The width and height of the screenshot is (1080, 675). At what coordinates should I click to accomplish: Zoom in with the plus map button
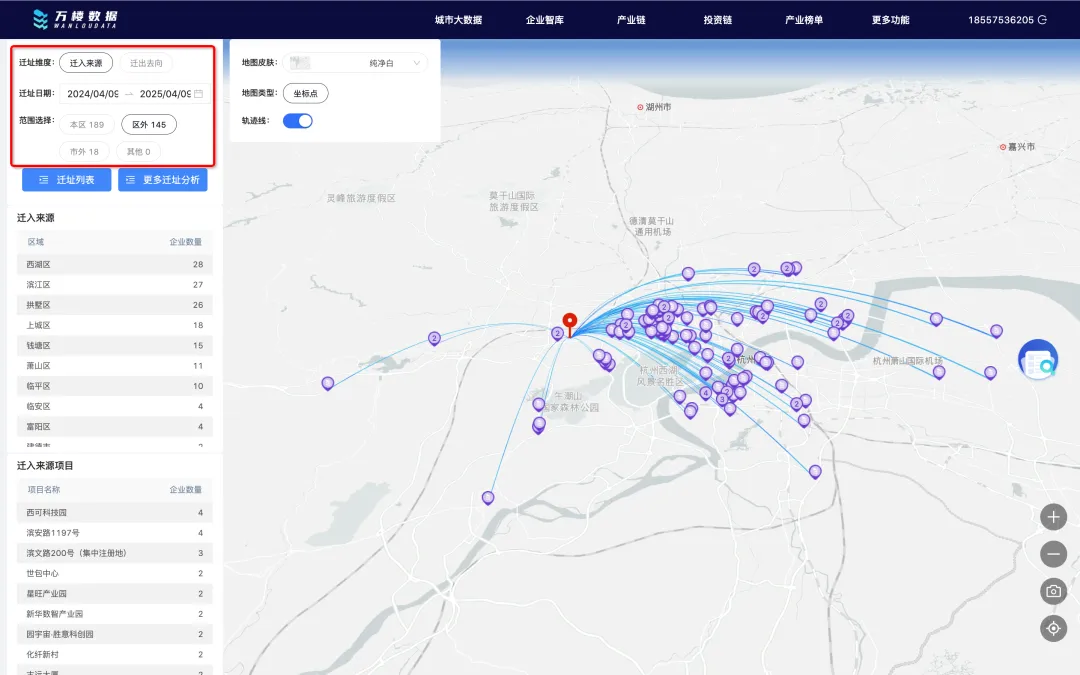pyautogui.click(x=1053, y=517)
